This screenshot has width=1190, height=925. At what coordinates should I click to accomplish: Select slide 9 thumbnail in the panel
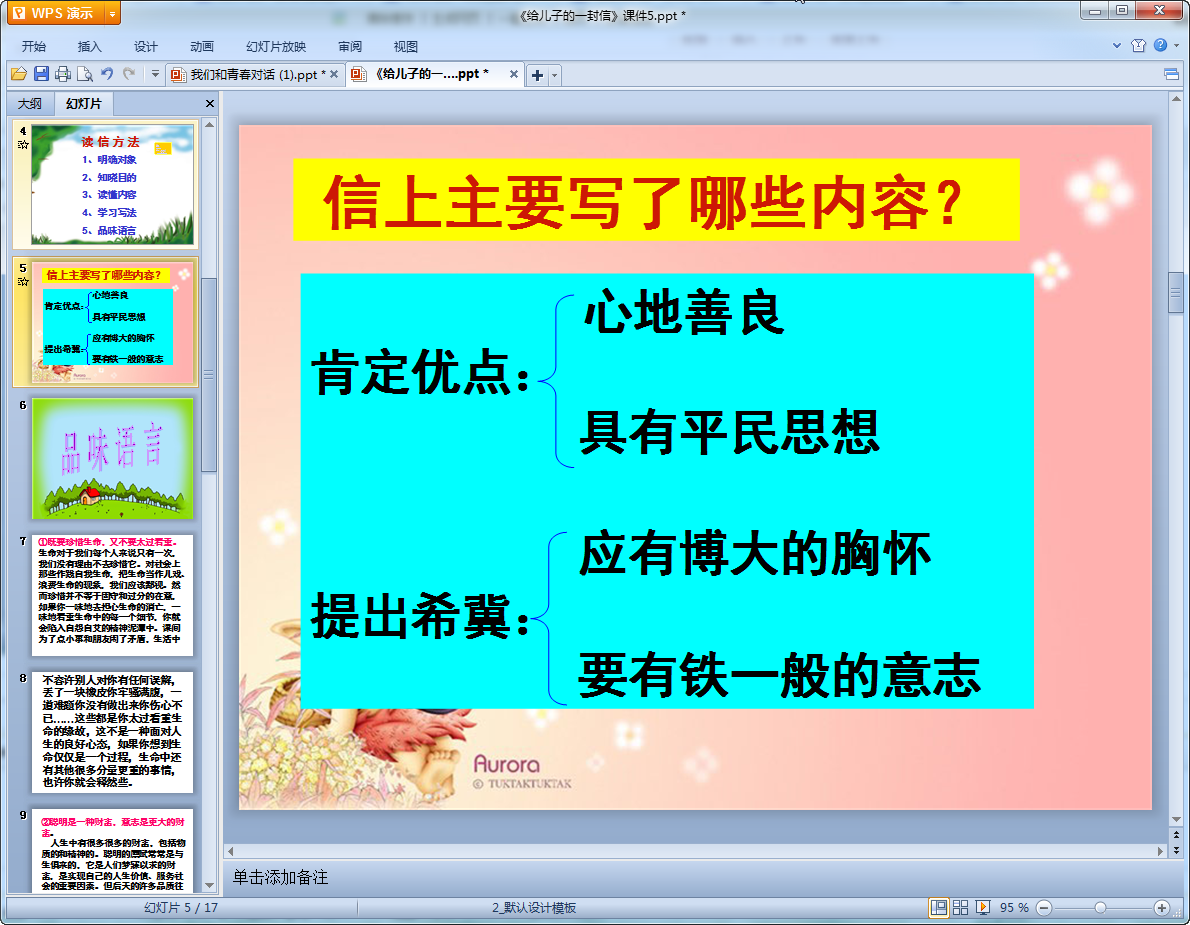tap(112, 850)
